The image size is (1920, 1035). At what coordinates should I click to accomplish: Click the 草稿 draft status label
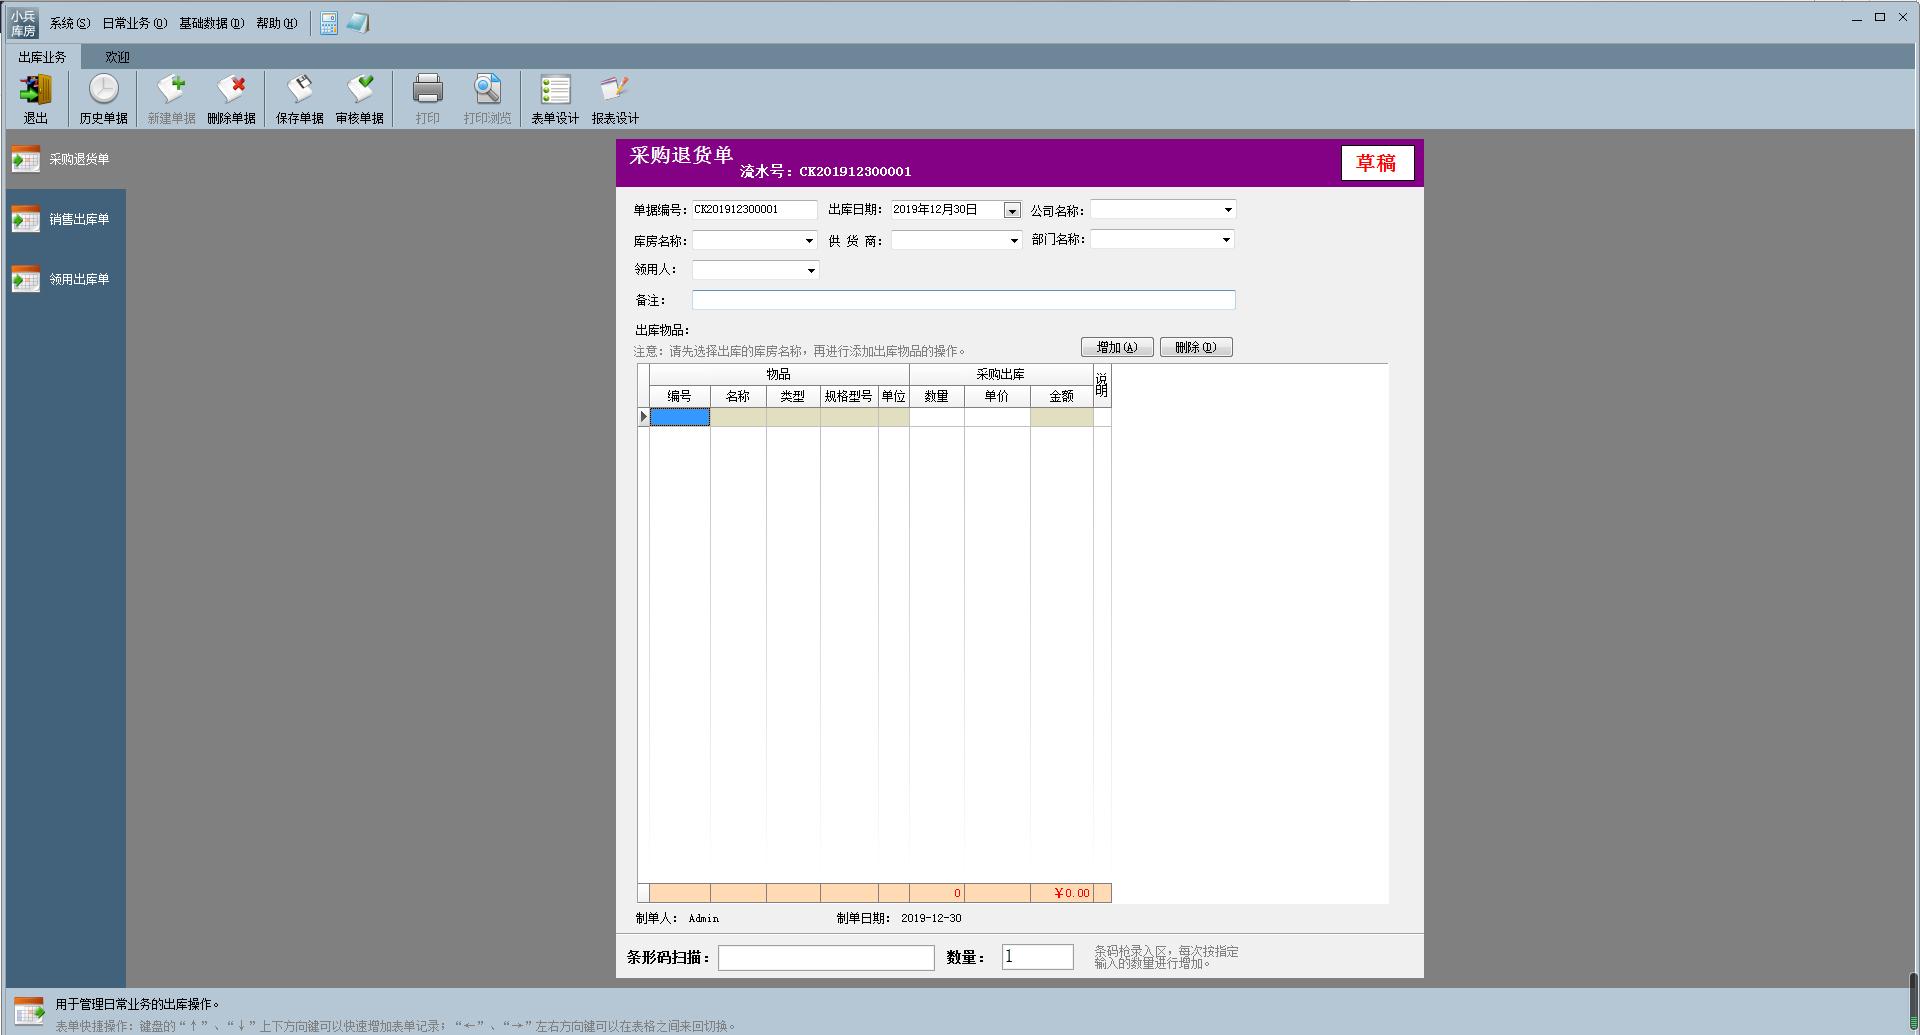pyautogui.click(x=1377, y=163)
